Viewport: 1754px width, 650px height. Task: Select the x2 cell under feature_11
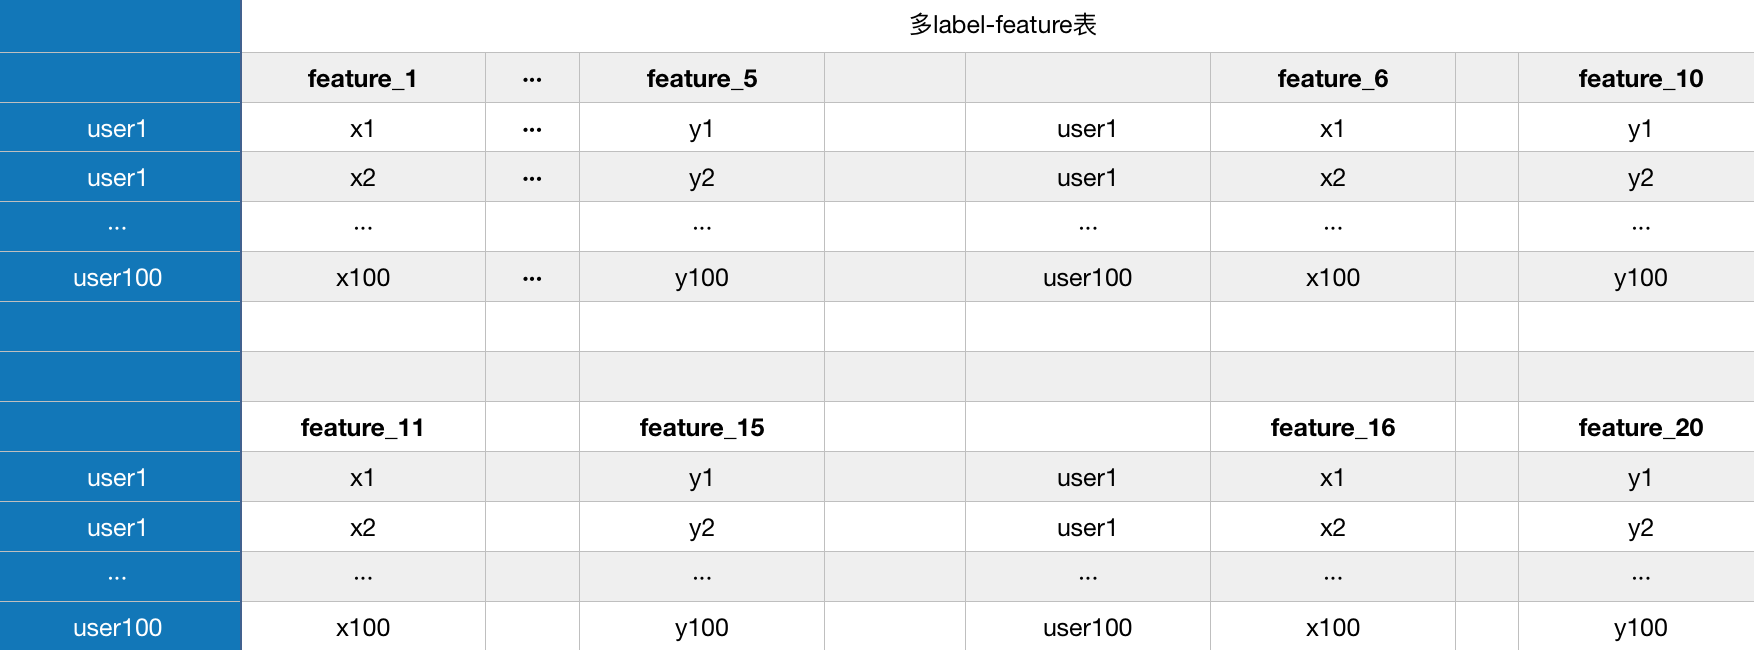(x=363, y=527)
